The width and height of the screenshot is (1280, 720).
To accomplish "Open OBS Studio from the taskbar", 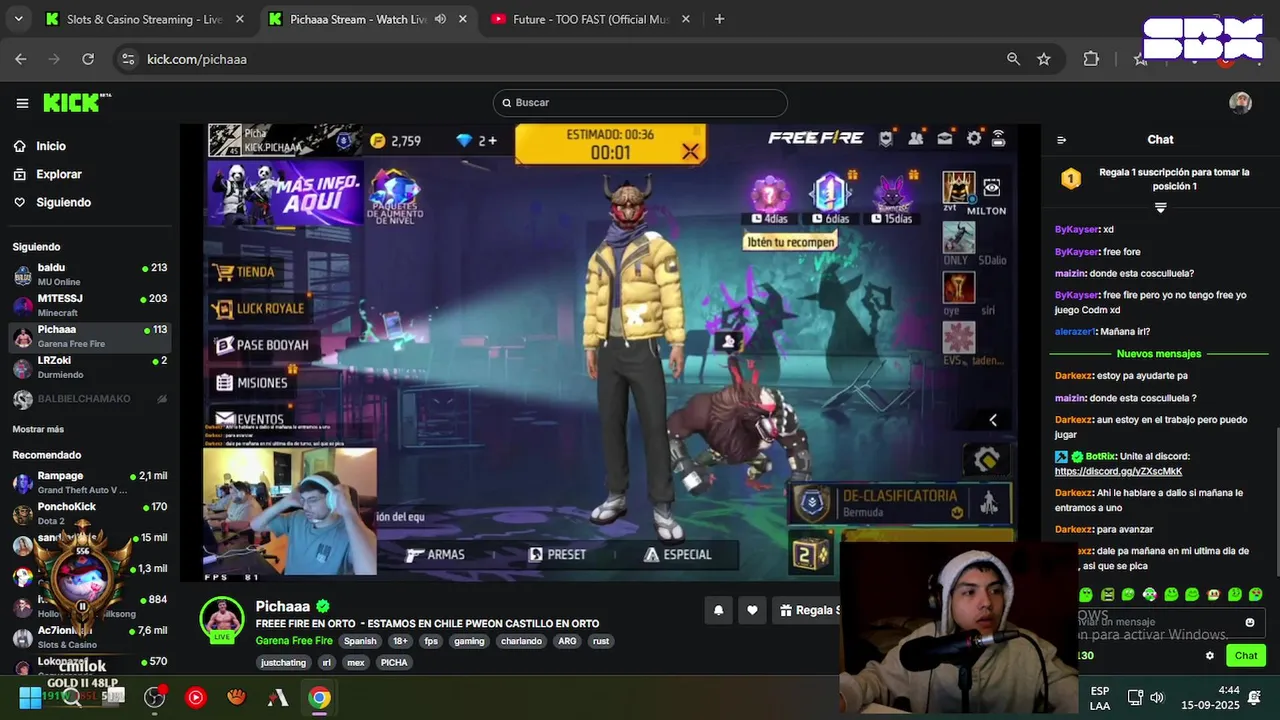I will pyautogui.click(x=154, y=697).
